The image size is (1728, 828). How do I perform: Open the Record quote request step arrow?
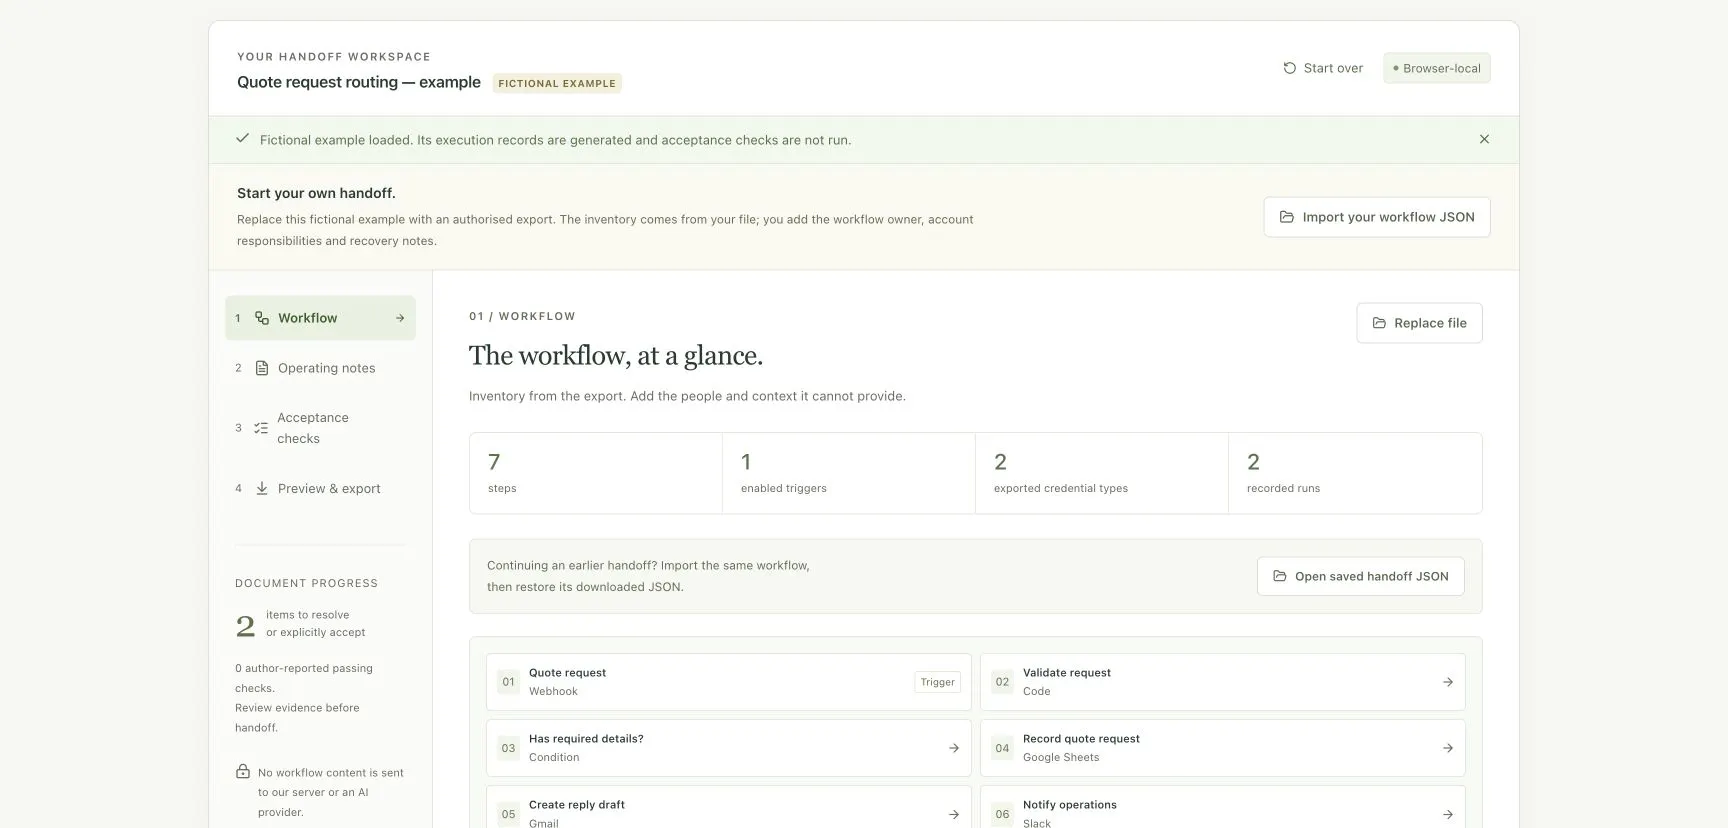tap(1448, 748)
